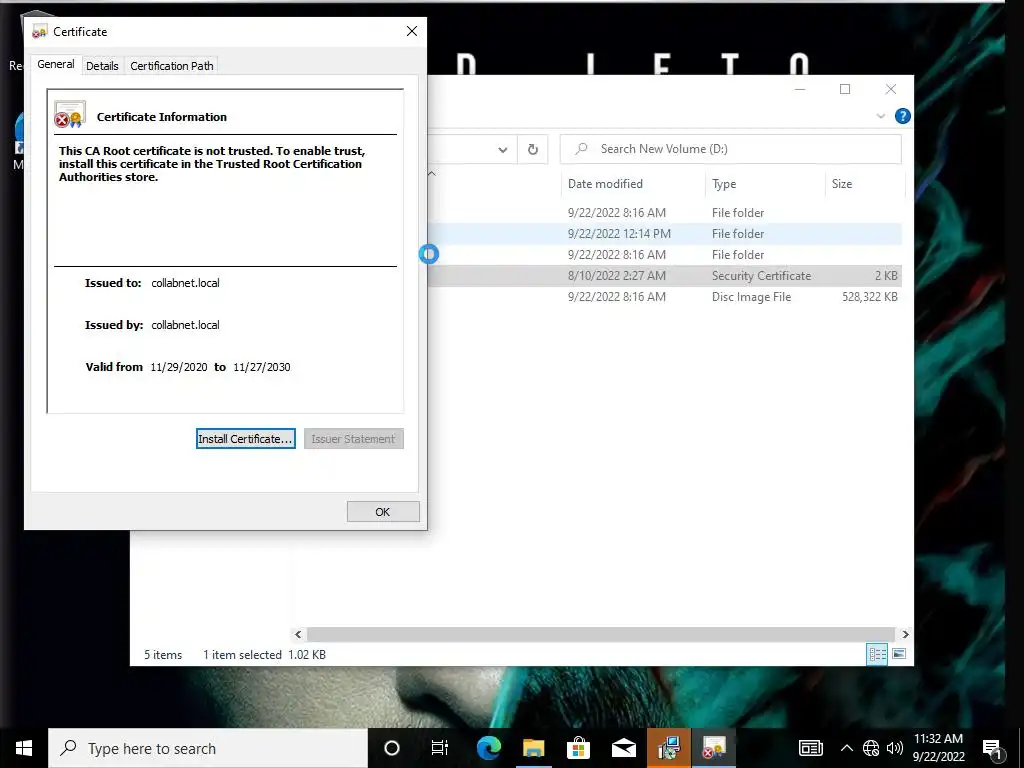Sort by Date modified column
This screenshot has width=1024, height=768.
(x=632, y=184)
